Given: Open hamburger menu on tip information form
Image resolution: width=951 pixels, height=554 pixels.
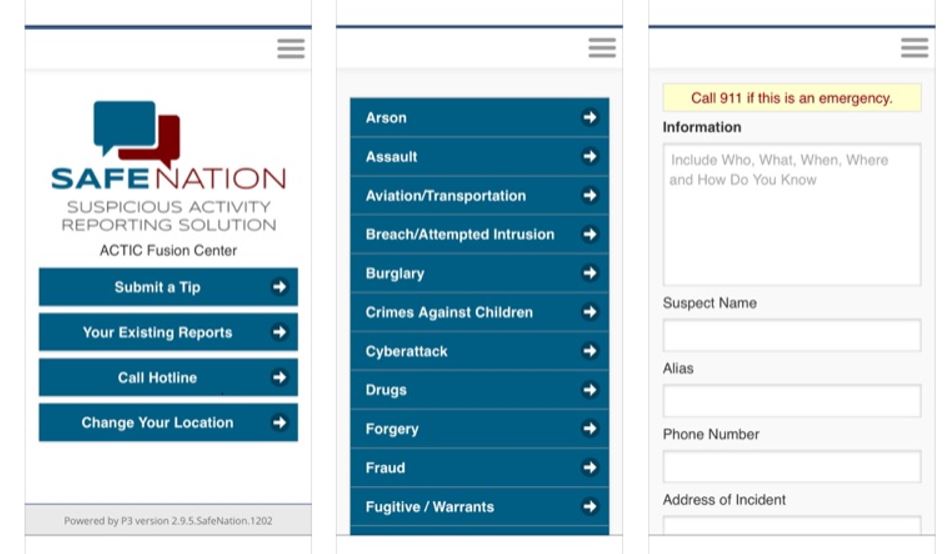Looking at the screenshot, I should [x=915, y=48].
